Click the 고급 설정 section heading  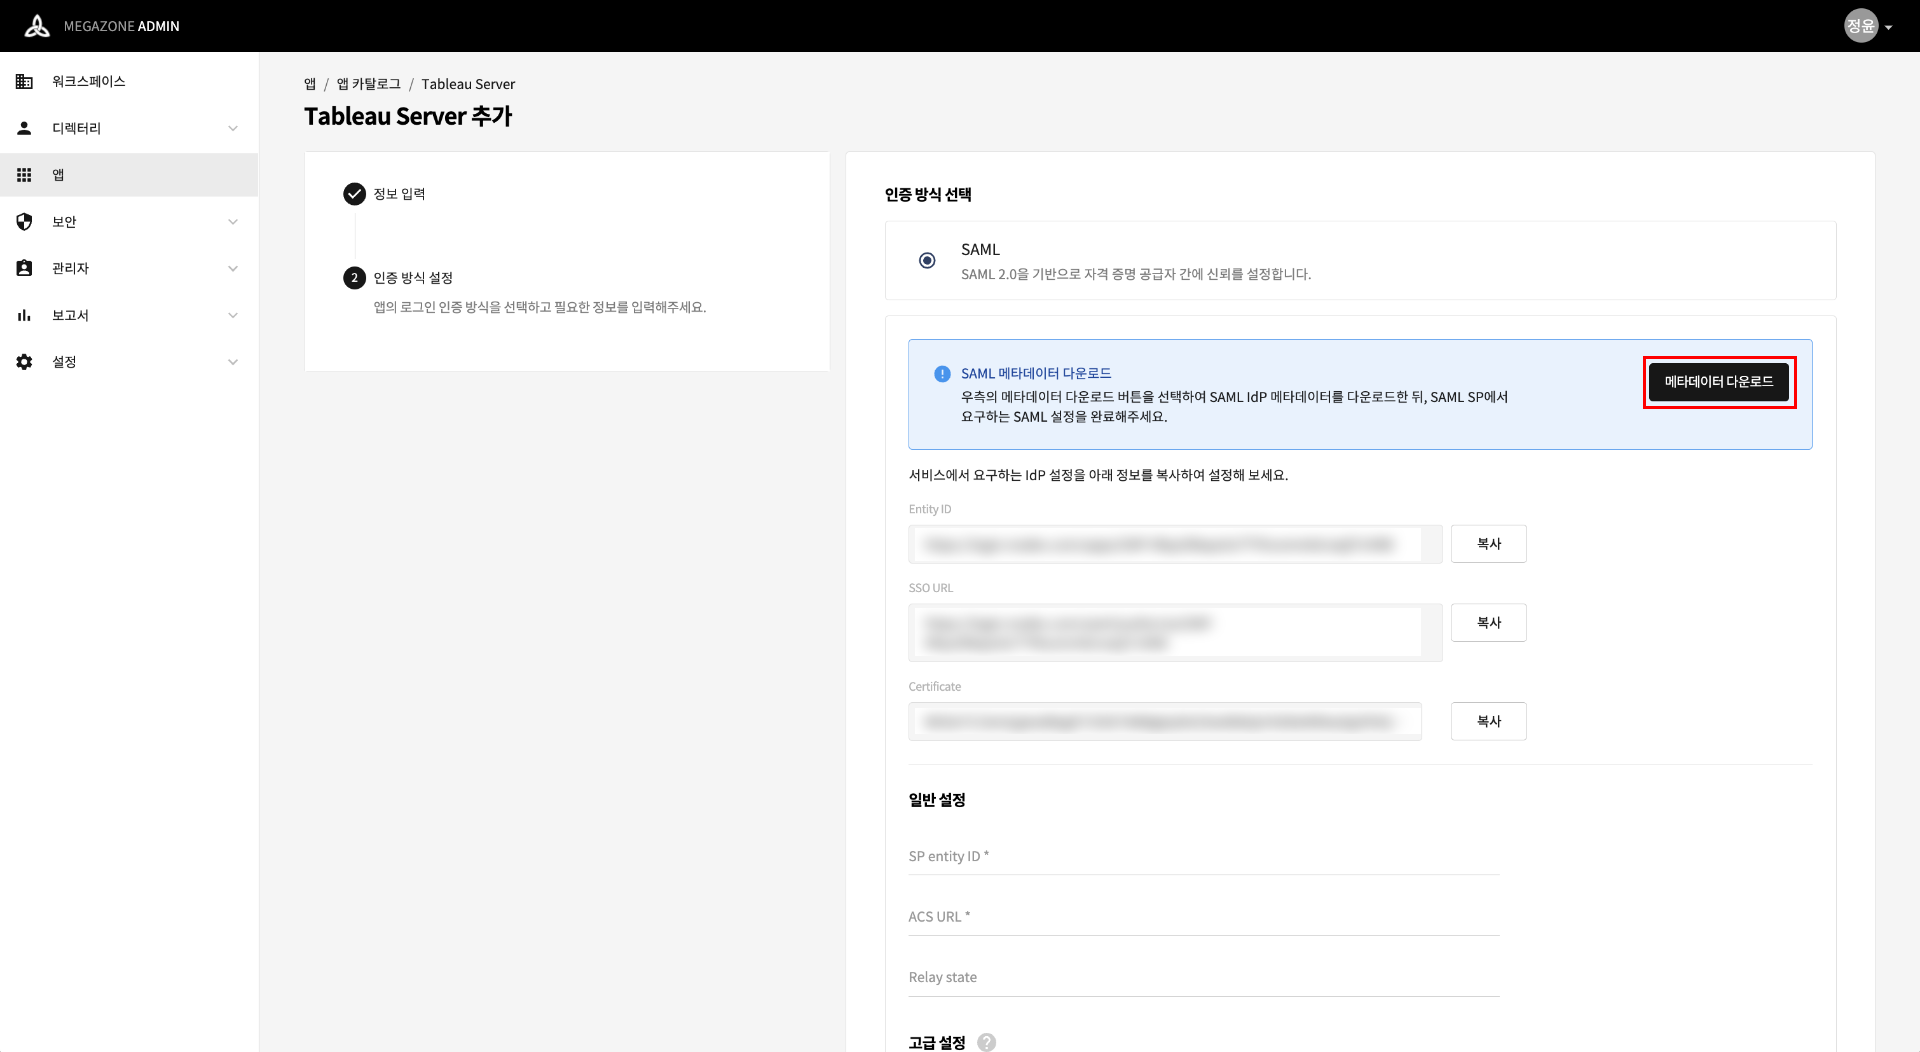[937, 1042]
